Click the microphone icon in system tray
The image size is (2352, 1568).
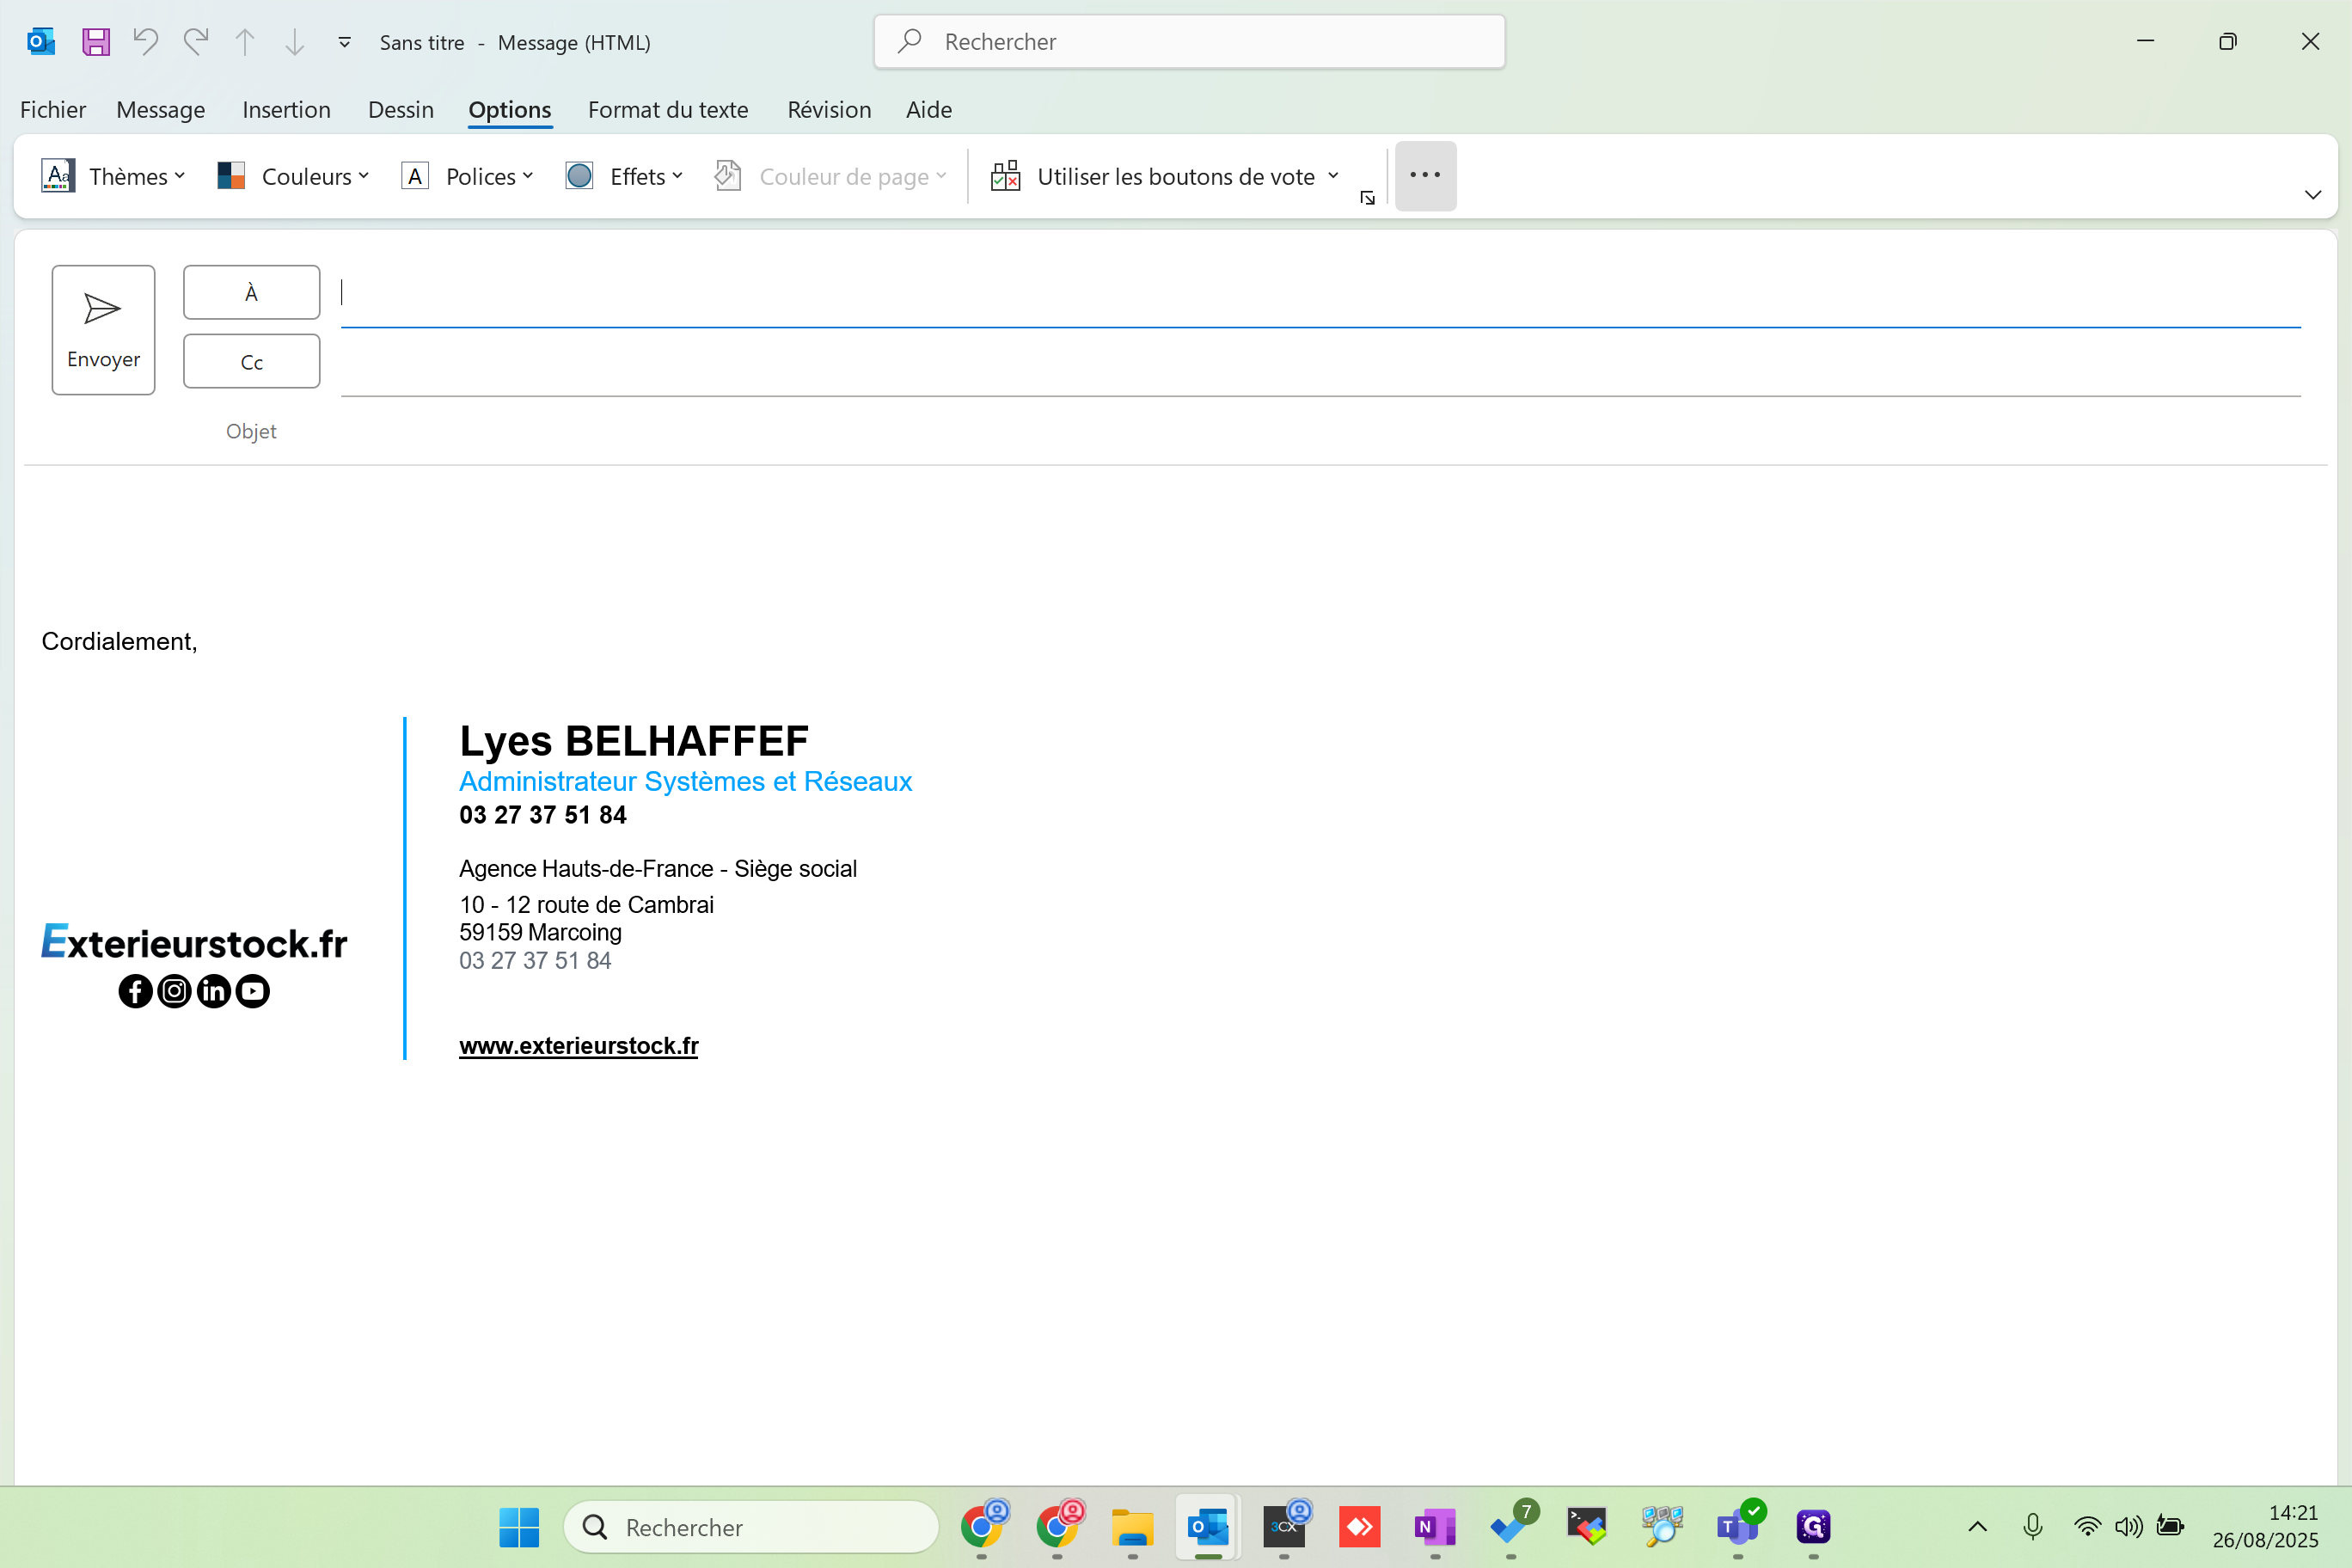[x=2033, y=1526]
